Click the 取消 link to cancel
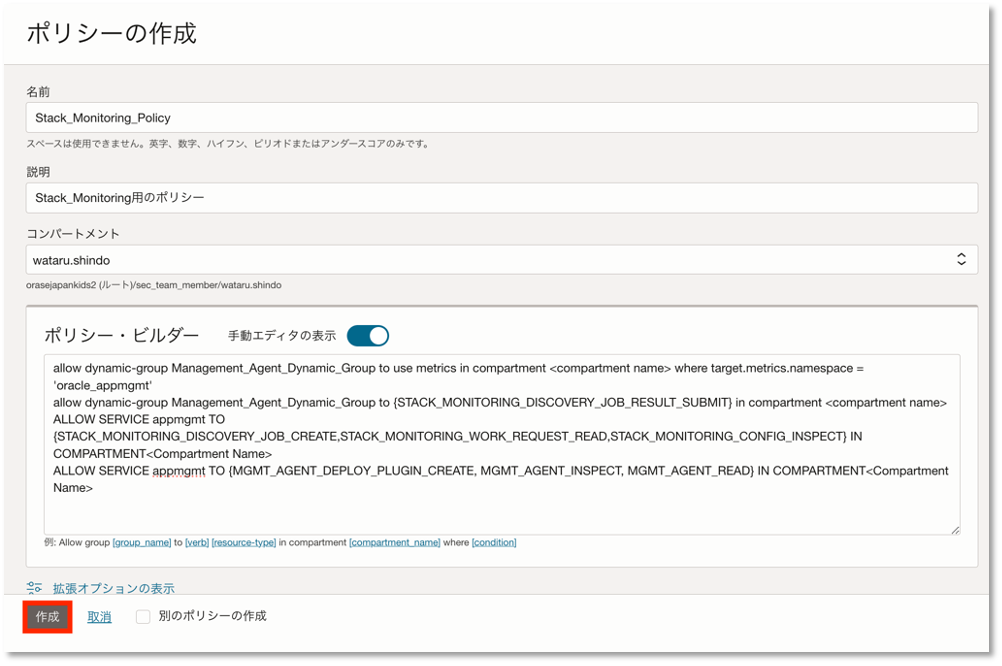Image resolution: width=1002 pixels, height=666 pixels. pos(99,617)
